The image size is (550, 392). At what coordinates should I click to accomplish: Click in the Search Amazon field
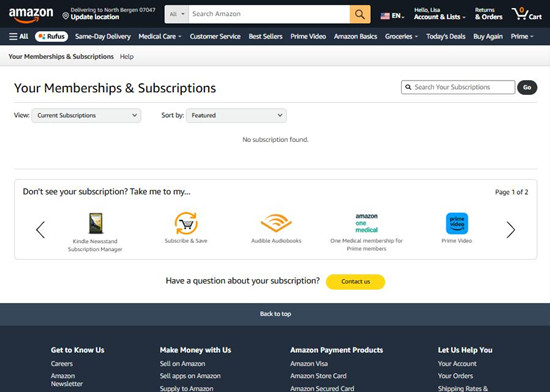269,14
